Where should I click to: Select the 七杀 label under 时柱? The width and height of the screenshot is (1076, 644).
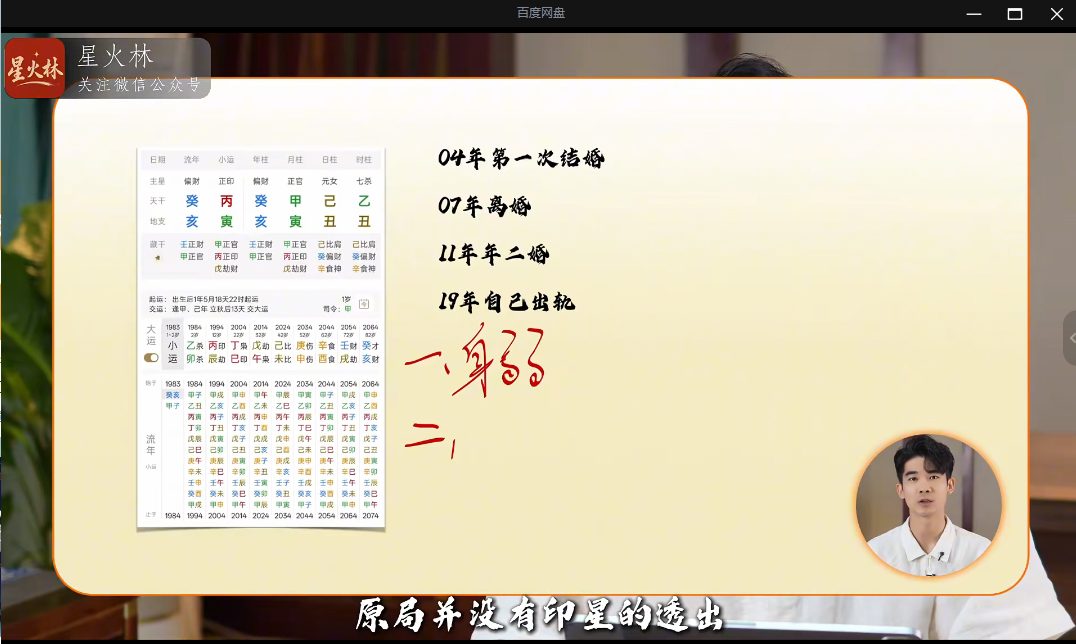[x=364, y=181]
